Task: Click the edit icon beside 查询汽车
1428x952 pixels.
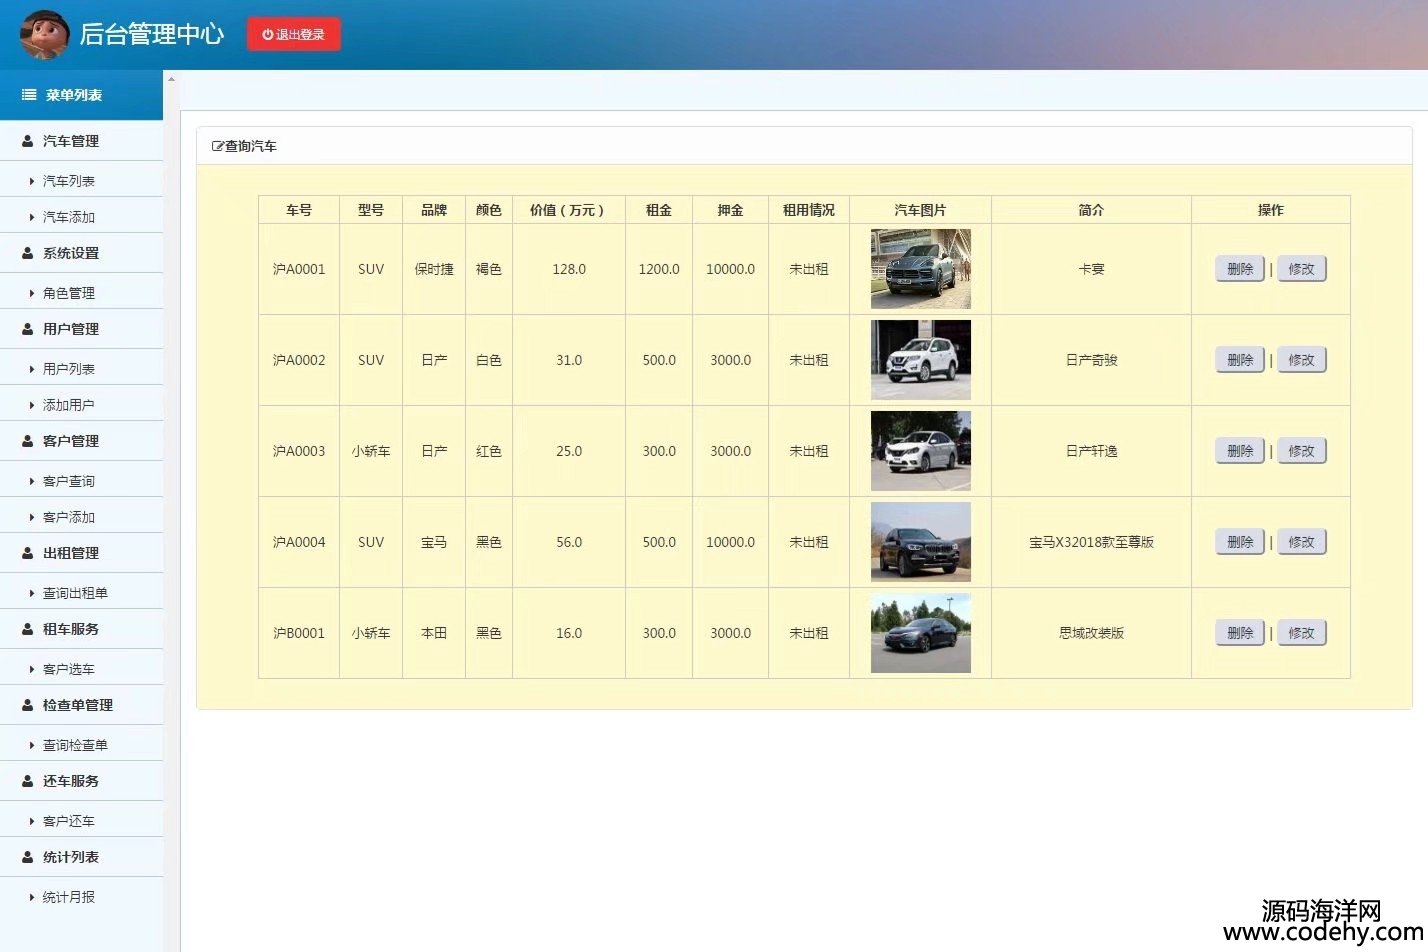Action: click(218, 146)
